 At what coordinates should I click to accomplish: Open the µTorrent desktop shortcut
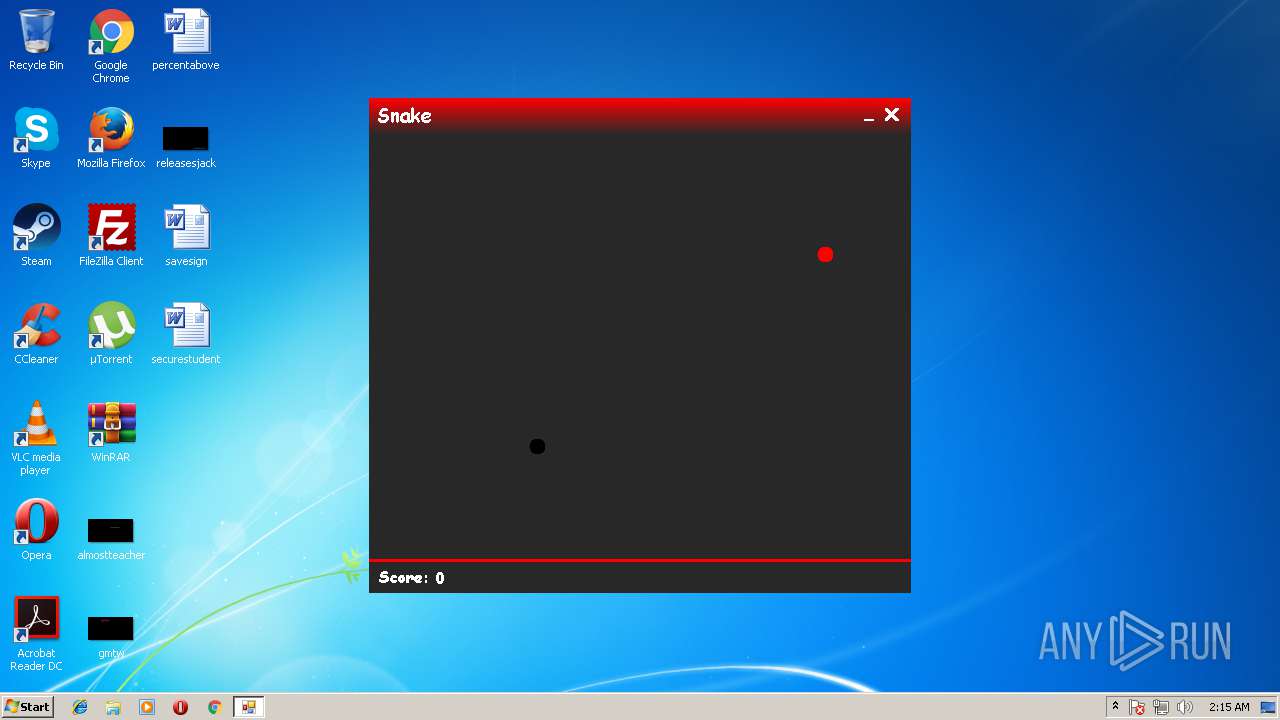pos(111,335)
